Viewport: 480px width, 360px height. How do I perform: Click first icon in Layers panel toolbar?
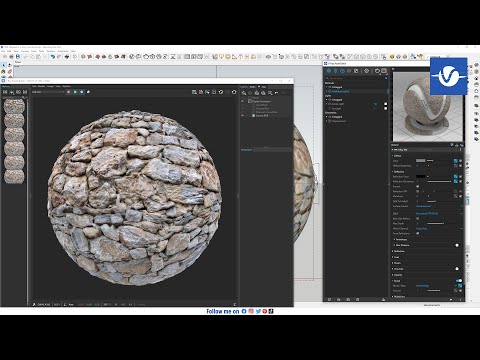[x=243, y=93]
